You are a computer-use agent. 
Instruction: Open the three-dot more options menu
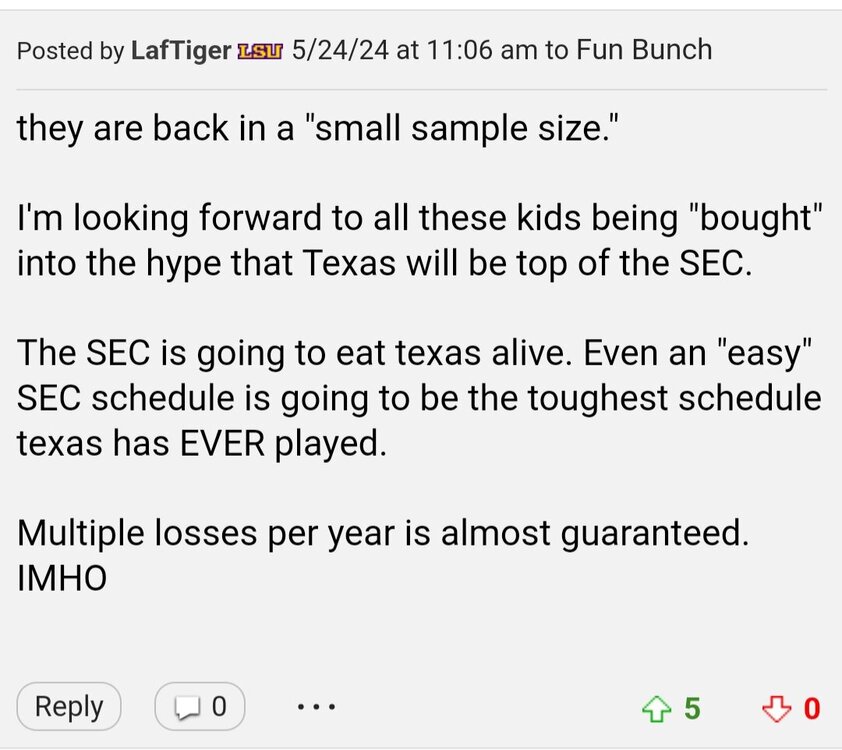coord(317,708)
